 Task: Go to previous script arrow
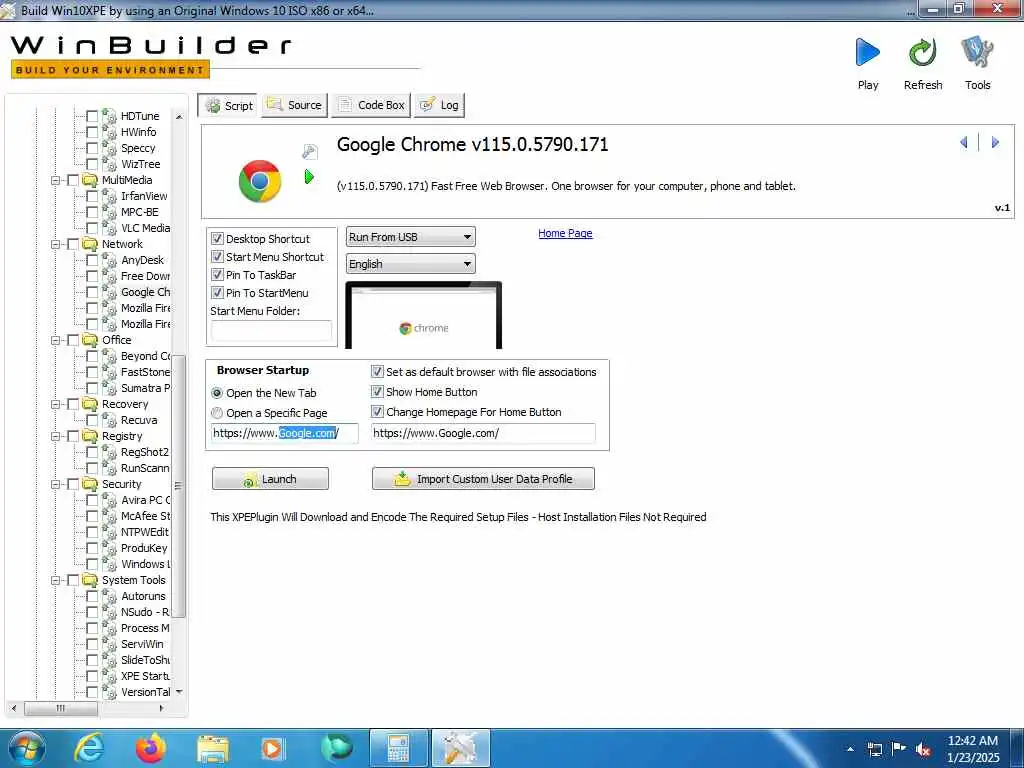964,142
